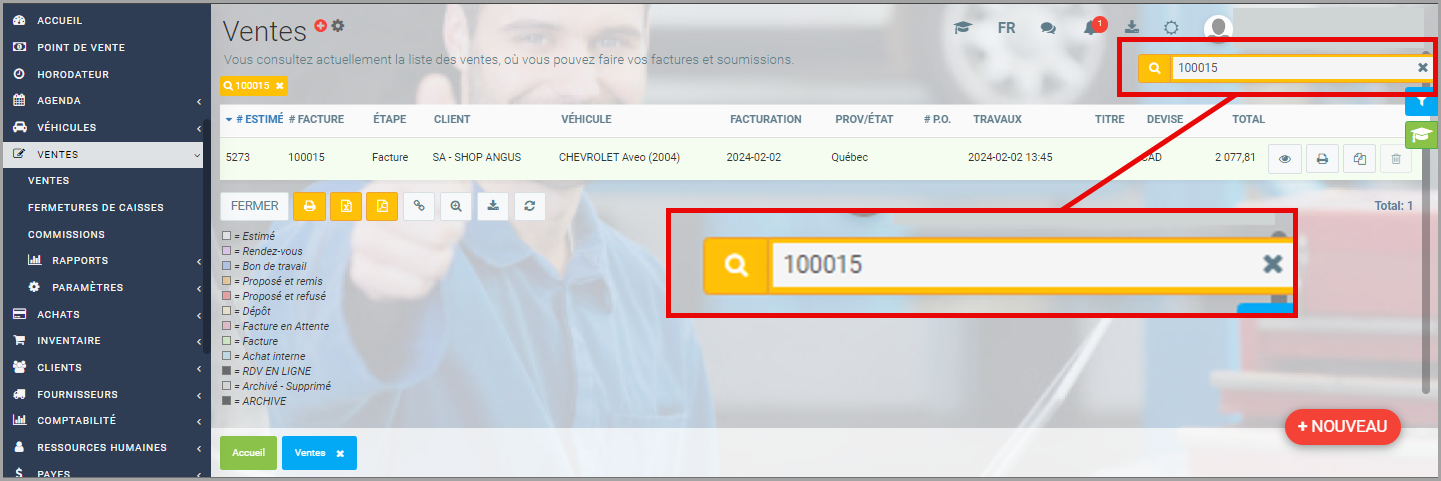Click the refresh icon beside the FERMER button
This screenshot has width=1441, height=481.
pyautogui.click(x=529, y=206)
